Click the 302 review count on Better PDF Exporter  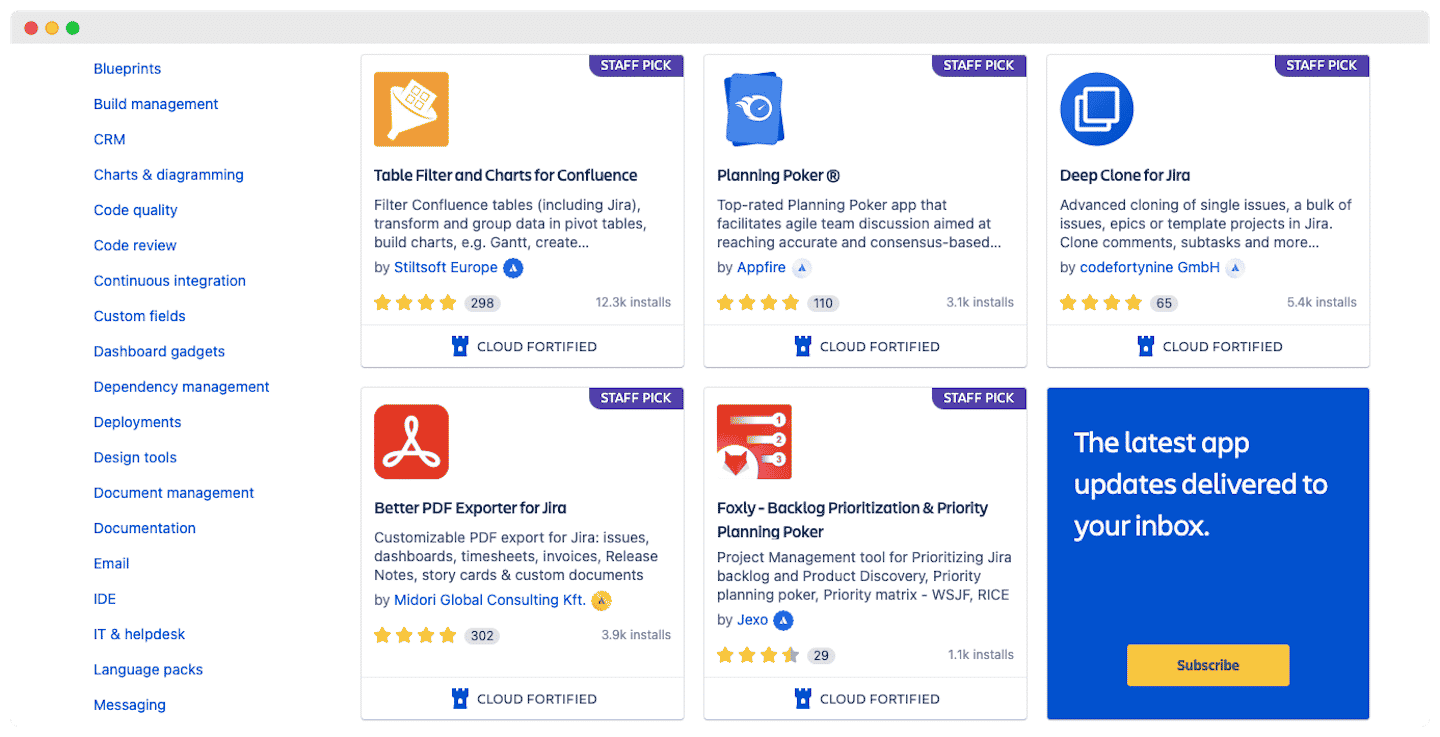482,636
